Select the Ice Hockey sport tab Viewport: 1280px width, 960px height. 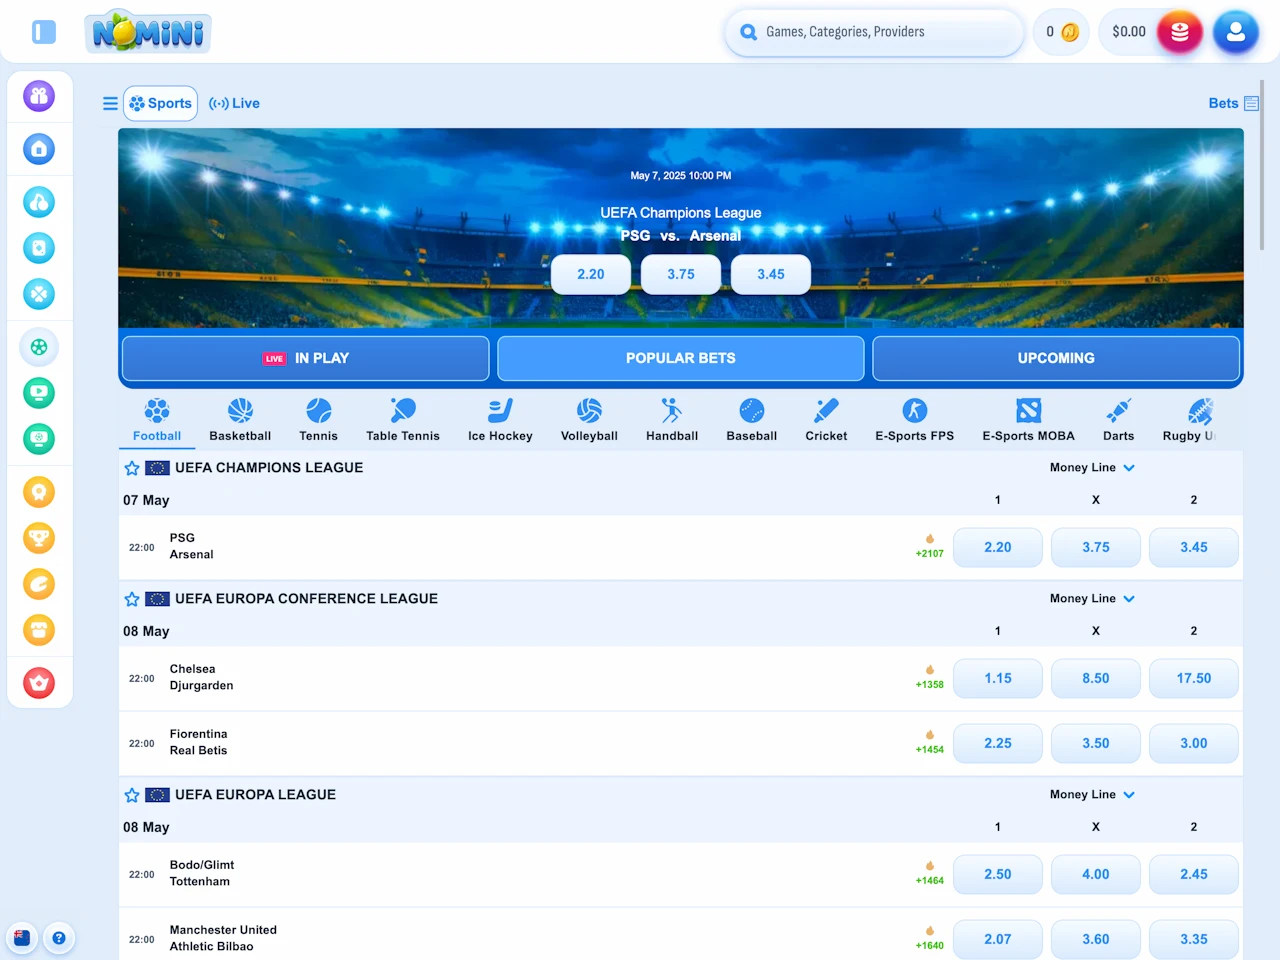[x=500, y=420]
